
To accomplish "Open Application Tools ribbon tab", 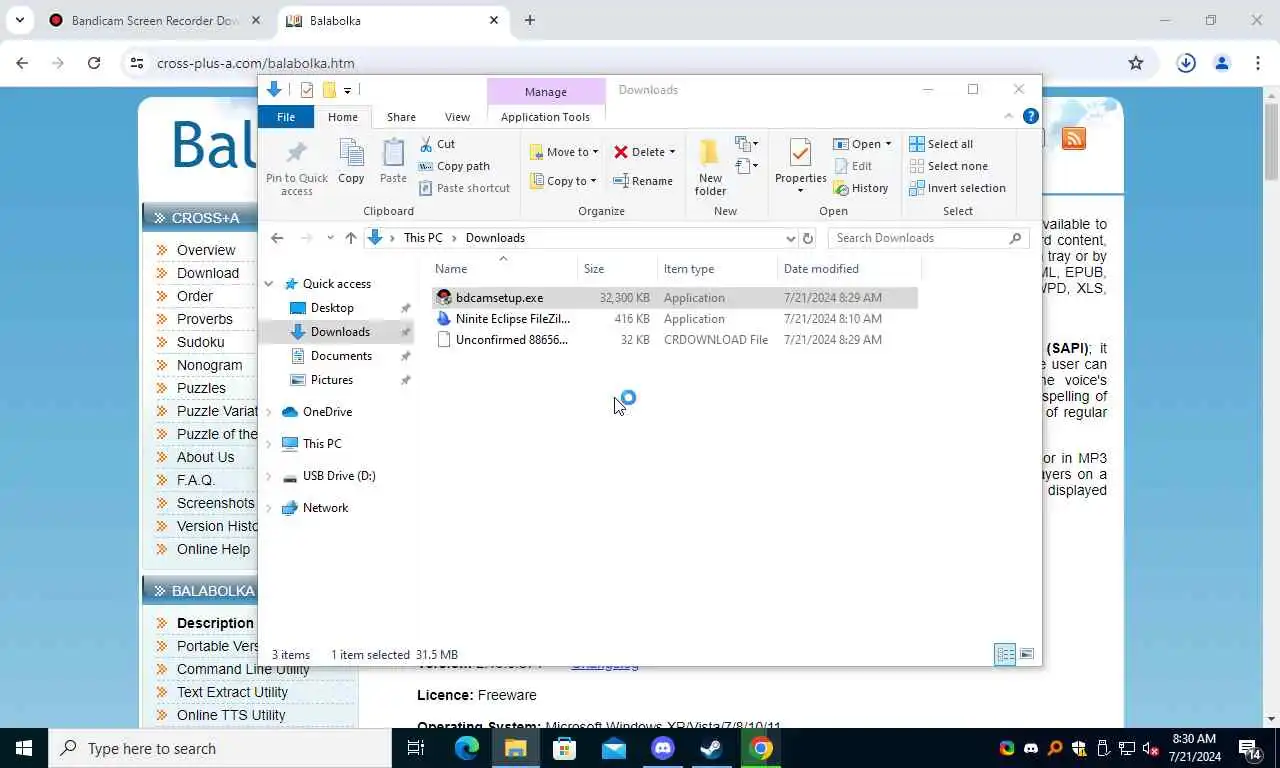I will [x=545, y=117].
